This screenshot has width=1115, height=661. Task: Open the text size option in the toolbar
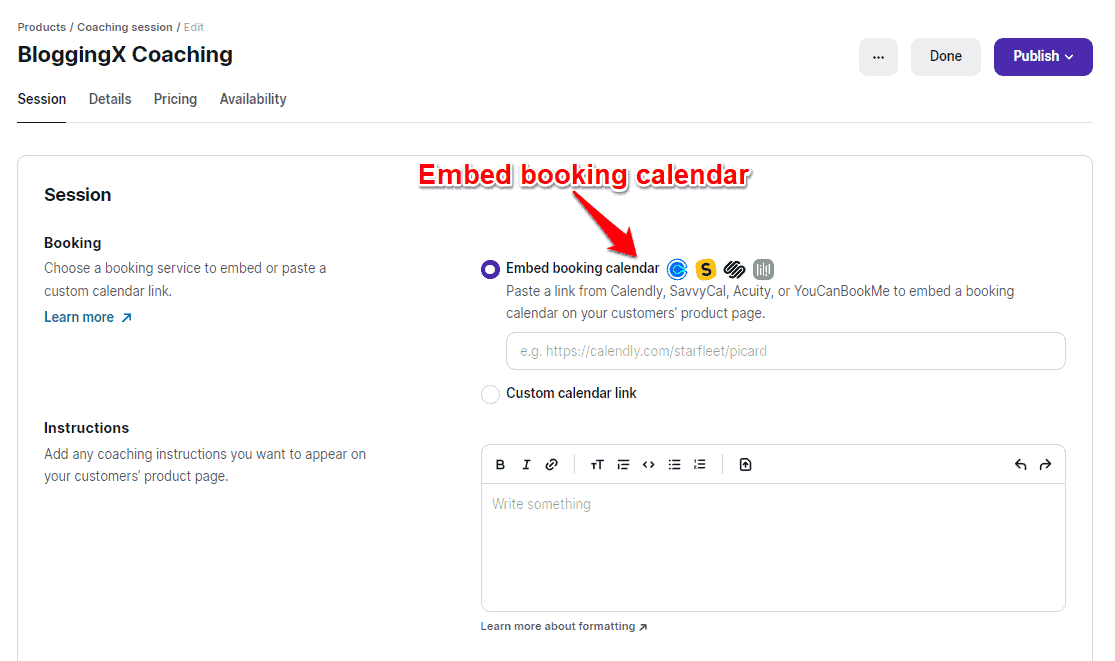click(597, 464)
